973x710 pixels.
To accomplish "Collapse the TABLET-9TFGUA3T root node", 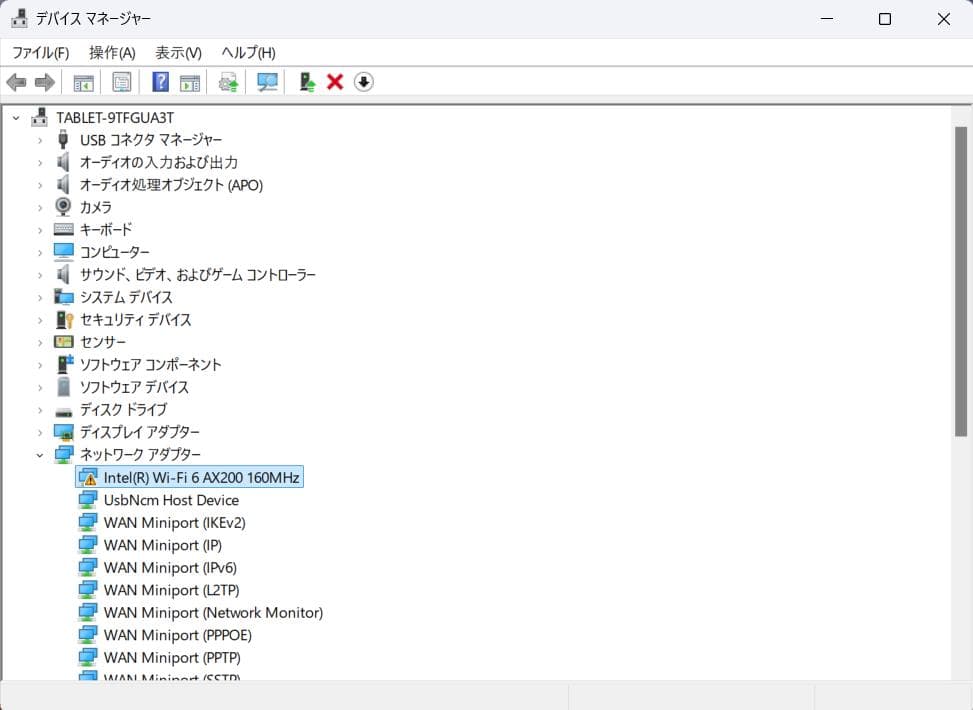I will (16, 117).
